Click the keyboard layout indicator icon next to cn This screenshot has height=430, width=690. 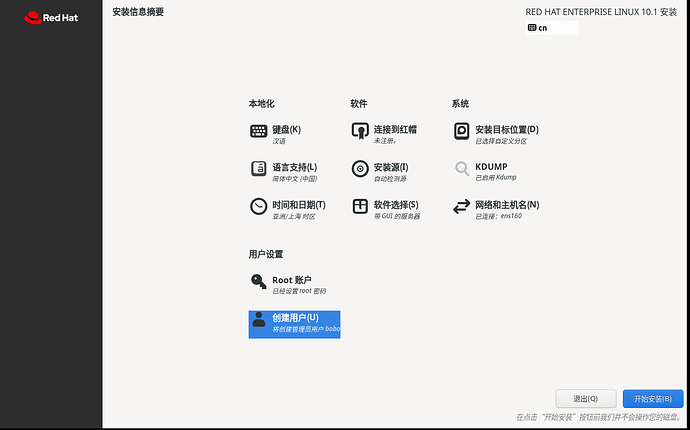click(532, 28)
